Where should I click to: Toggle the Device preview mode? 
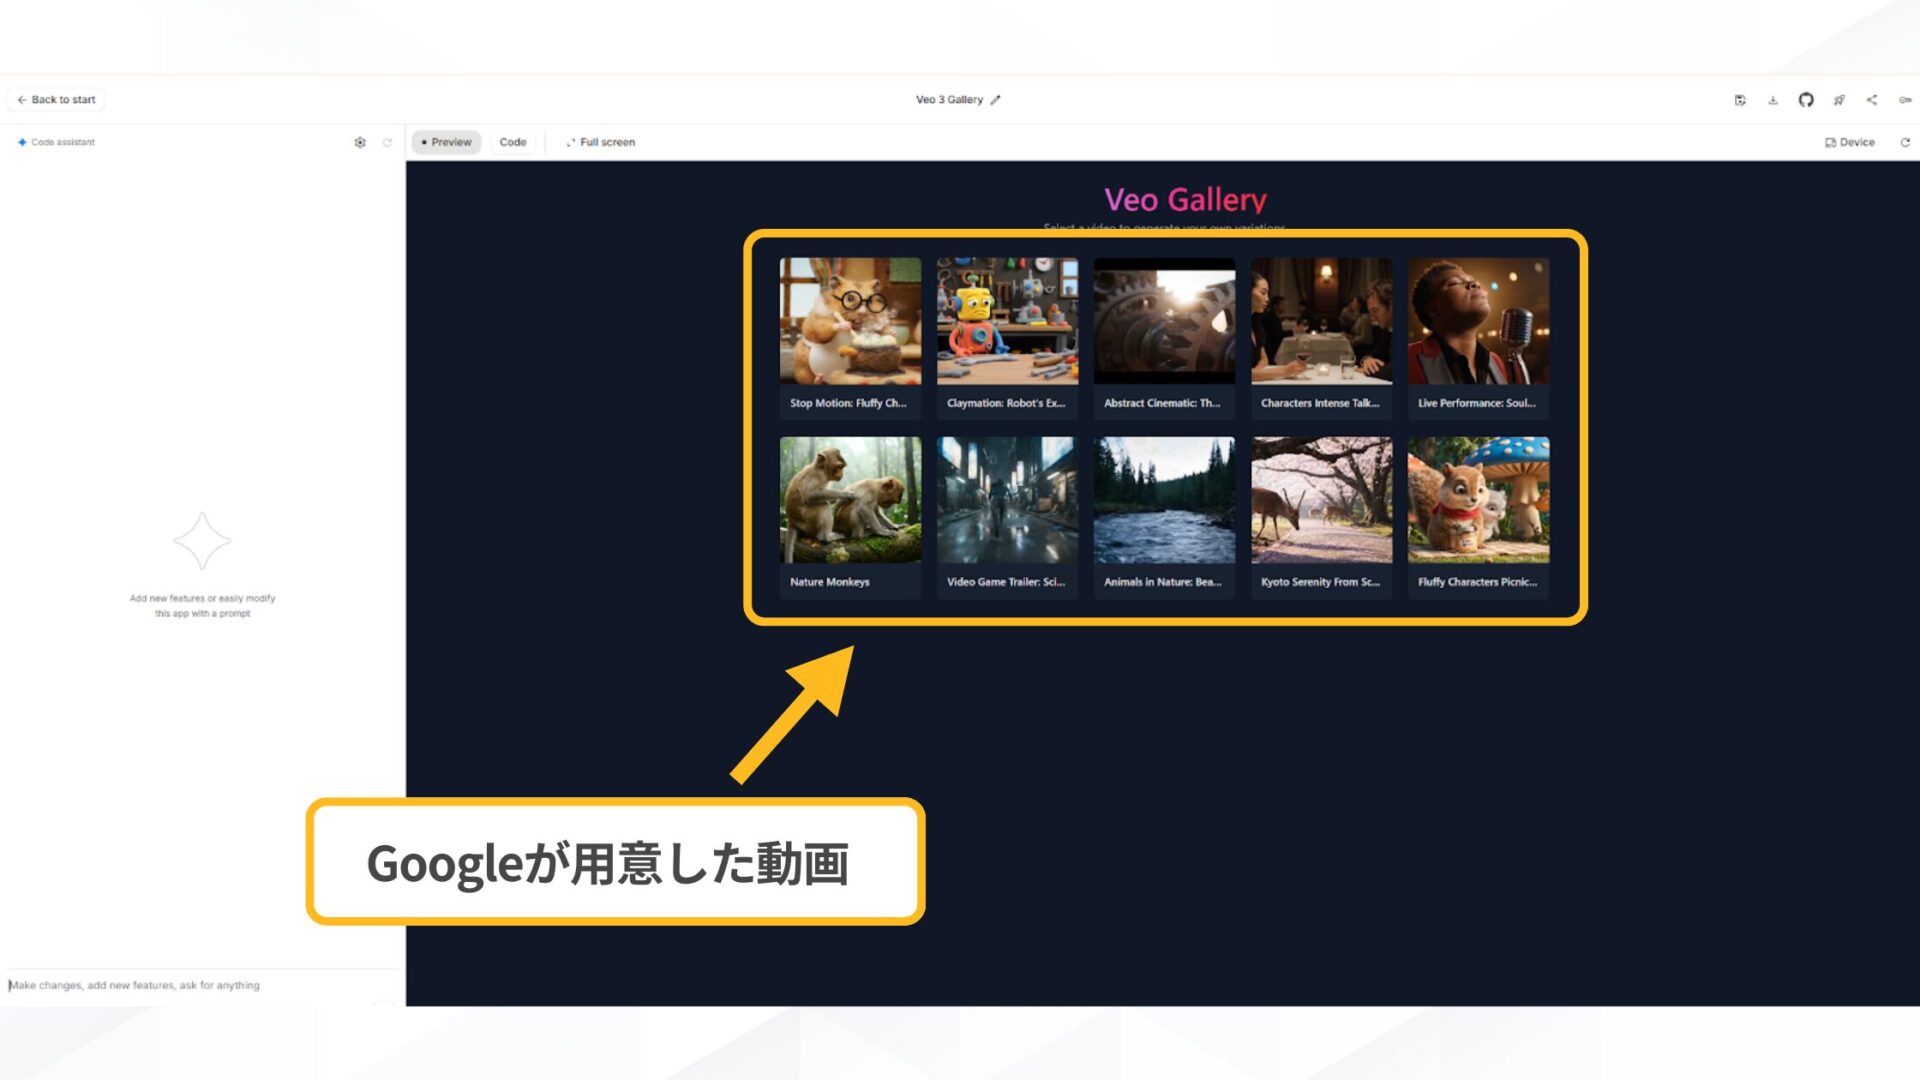pos(1850,142)
